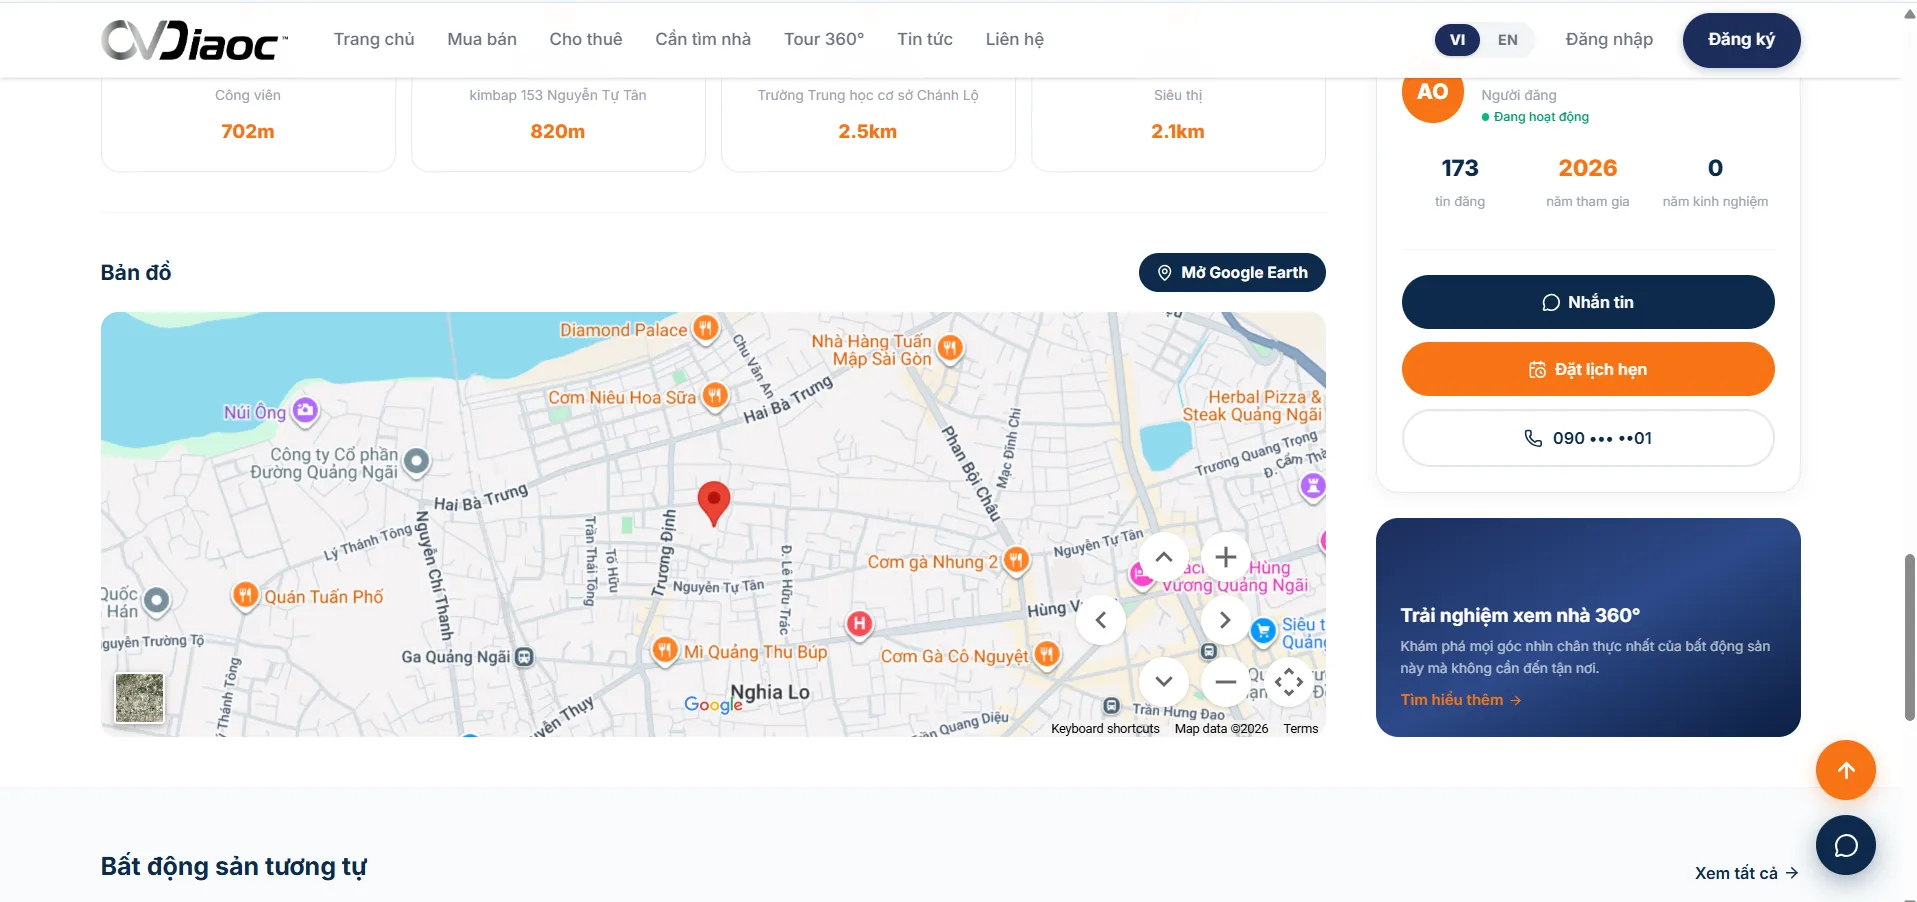
Task: Click the Siêu thị 2.1km card
Action: click(x=1178, y=124)
